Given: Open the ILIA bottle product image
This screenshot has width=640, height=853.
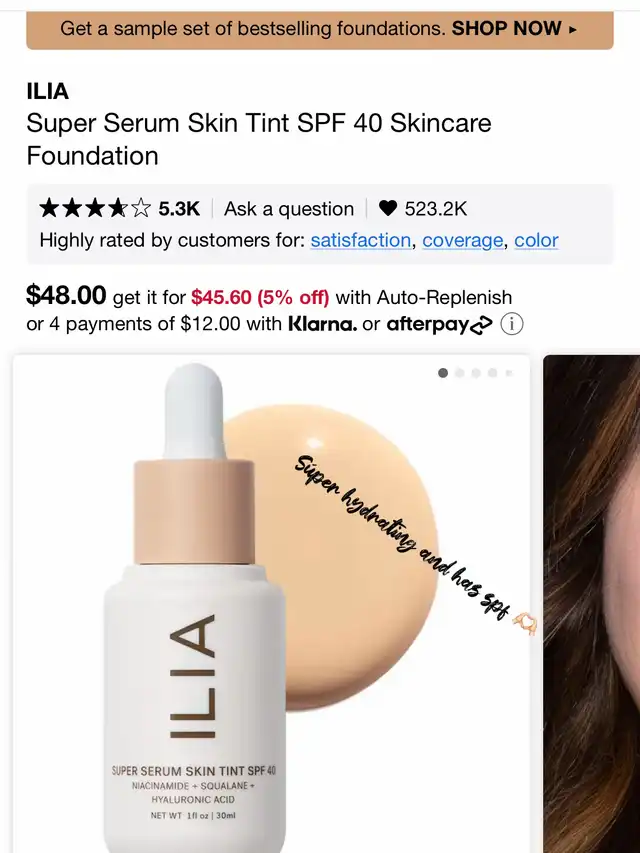Looking at the screenshot, I should click(194, 608).
